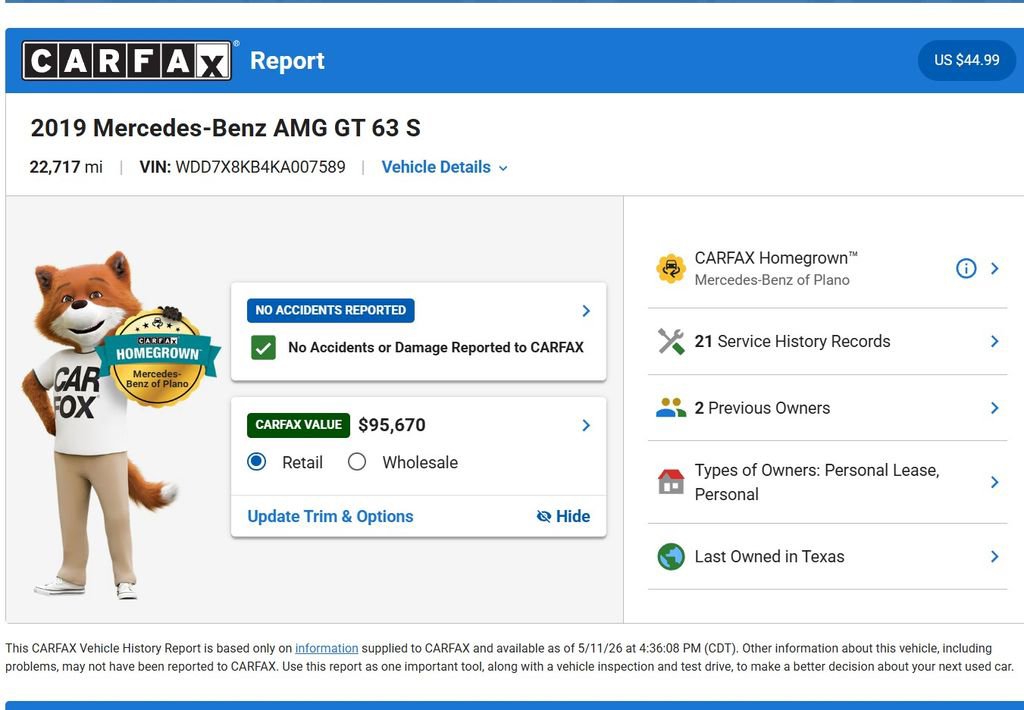Open the Types of Owners chevron
The height and width of the screenshot is (710, 1024).
click(995, 482)
